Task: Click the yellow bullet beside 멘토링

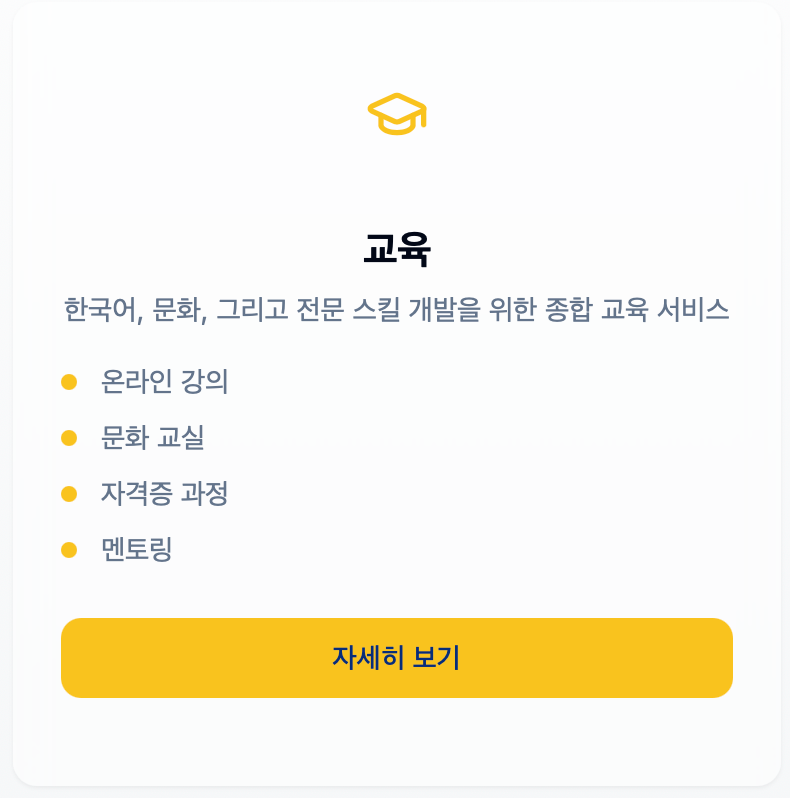Action: [x=69, y=550]
